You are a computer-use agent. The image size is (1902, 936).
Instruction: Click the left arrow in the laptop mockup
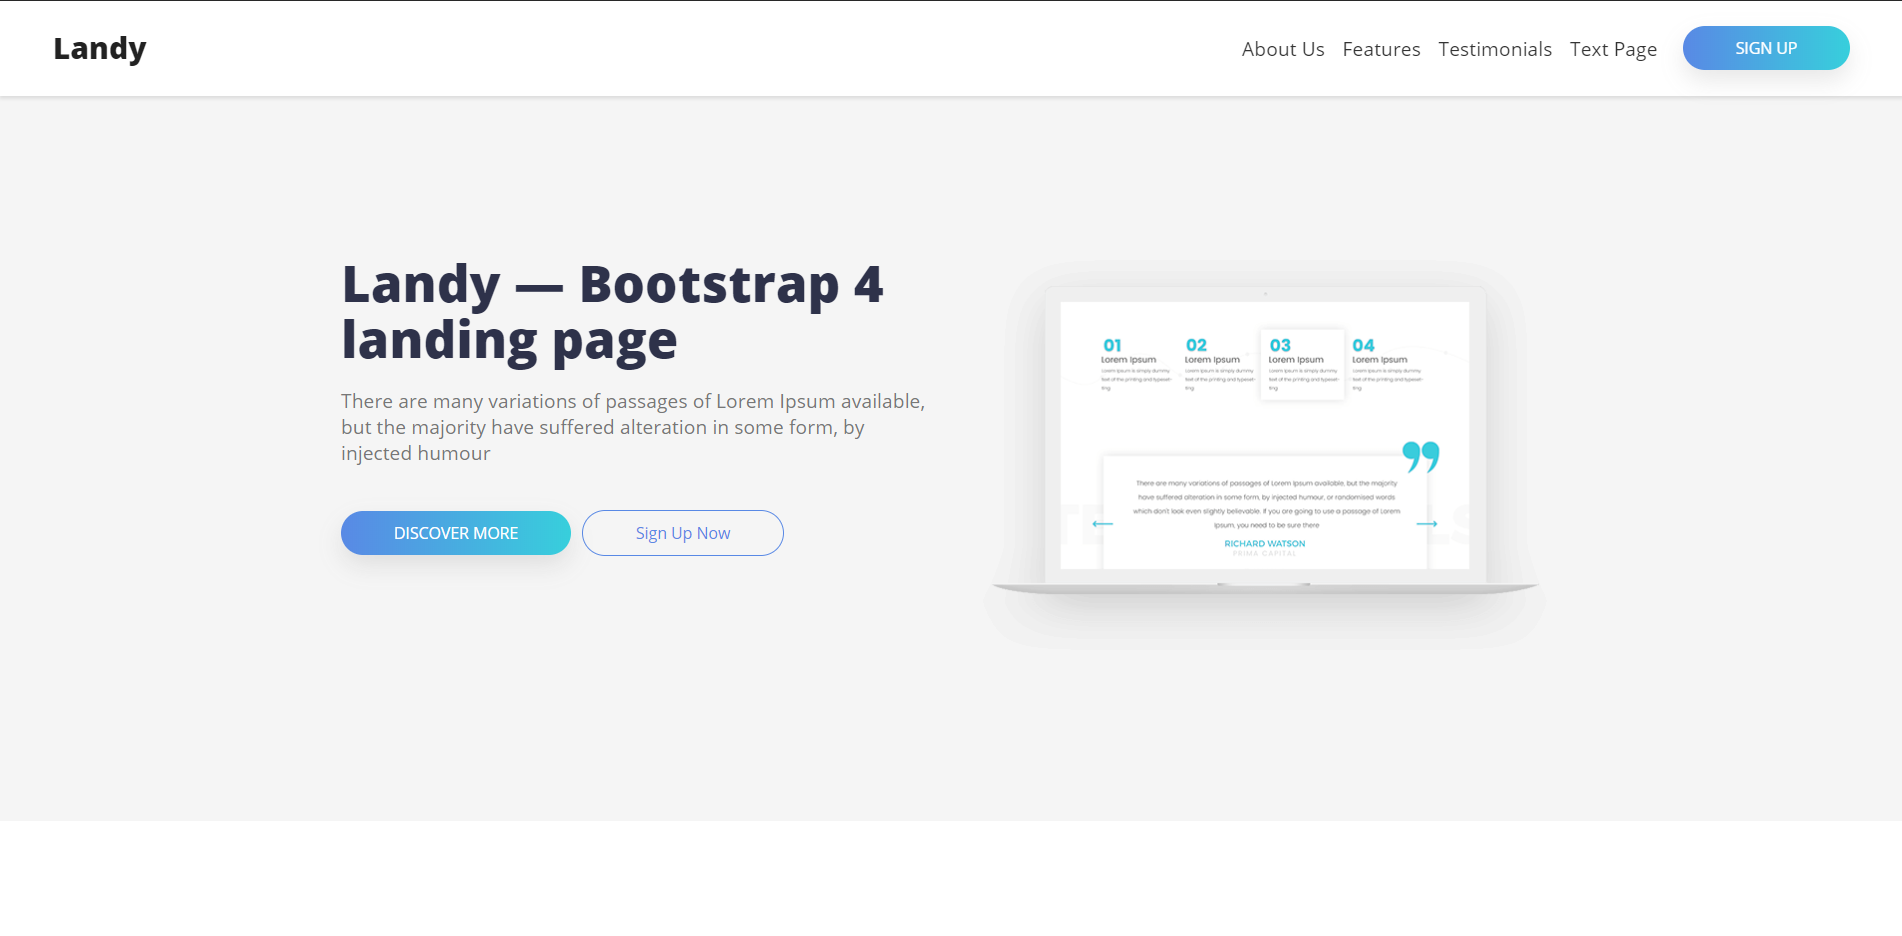tap(1102, 524)
